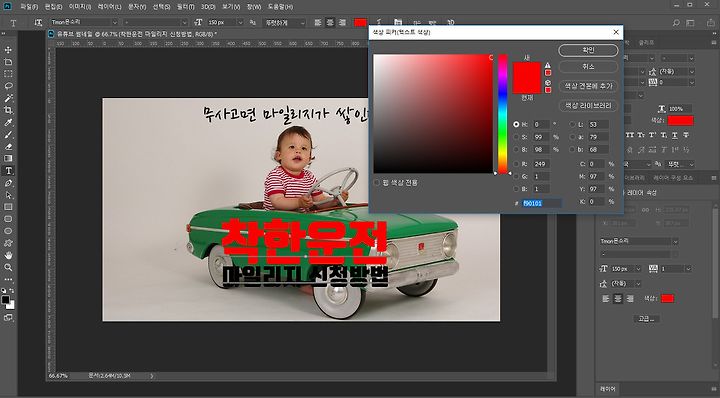Click right align text in options bar
Screen dimensions: 720x398
tap(342, 22)
